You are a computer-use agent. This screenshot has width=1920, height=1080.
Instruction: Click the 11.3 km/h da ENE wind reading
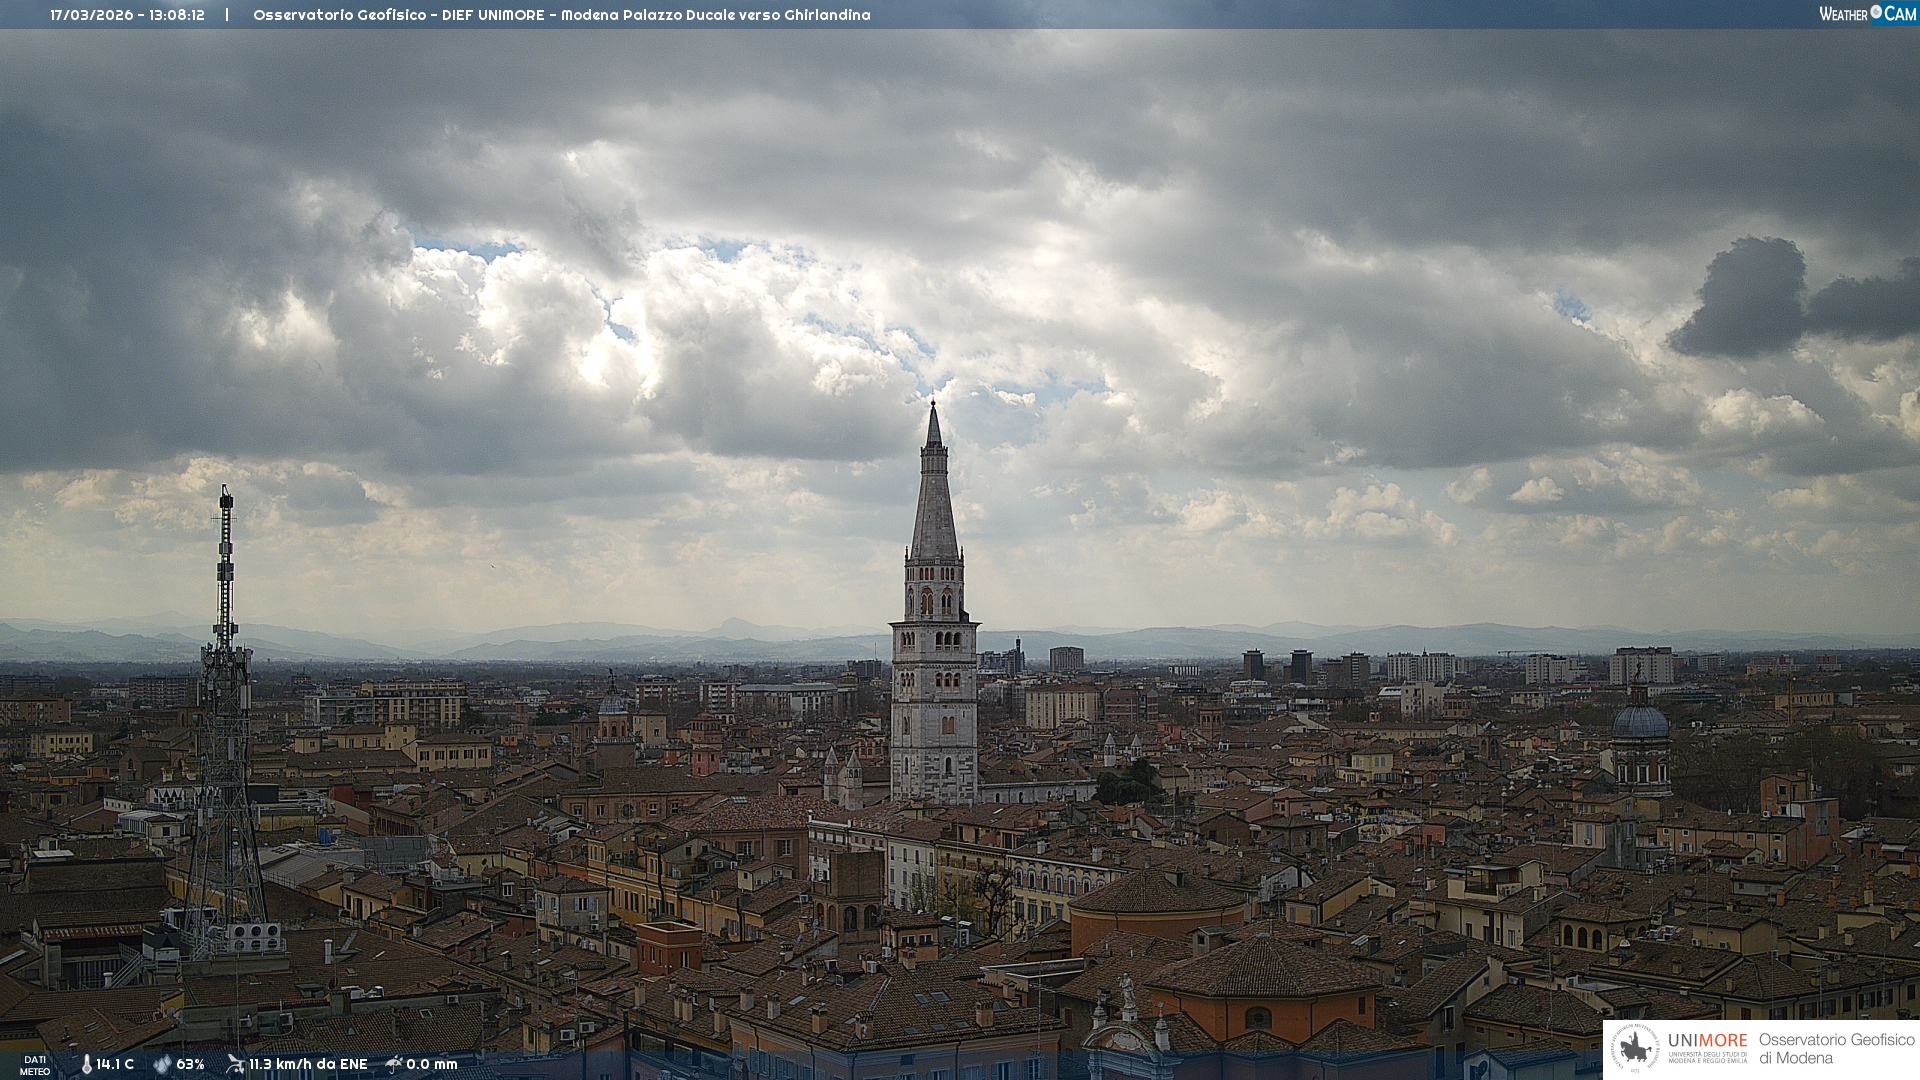coord(308,1064)
